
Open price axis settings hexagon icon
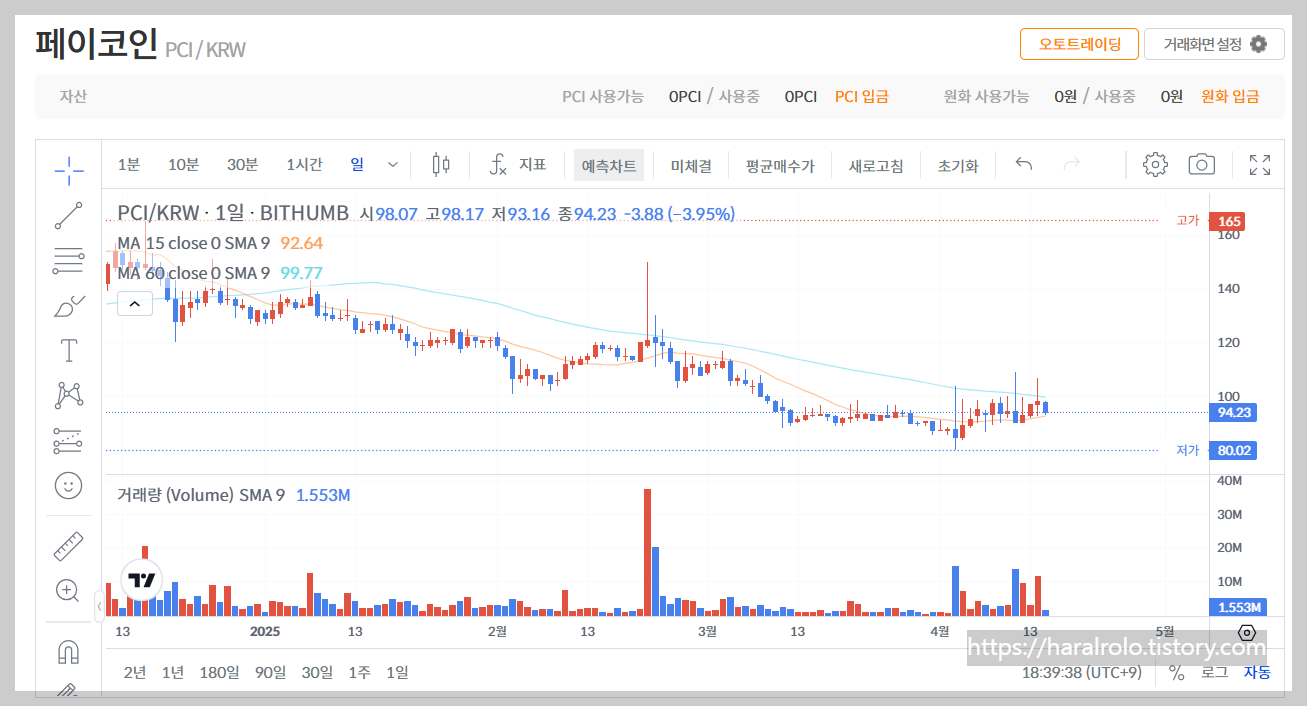click(1246, 633)
